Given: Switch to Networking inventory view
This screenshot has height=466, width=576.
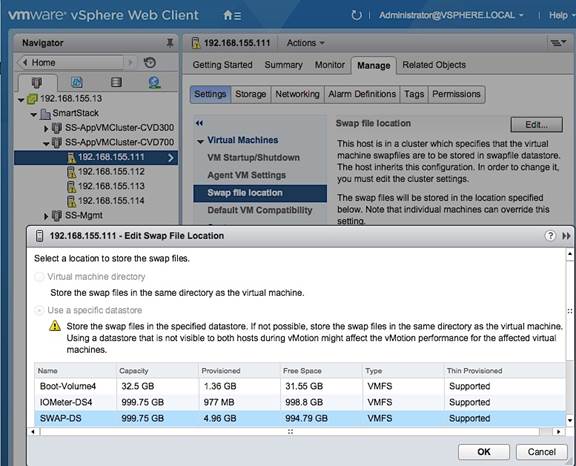Looking at the screenshot, I should (x=154, y=82).
